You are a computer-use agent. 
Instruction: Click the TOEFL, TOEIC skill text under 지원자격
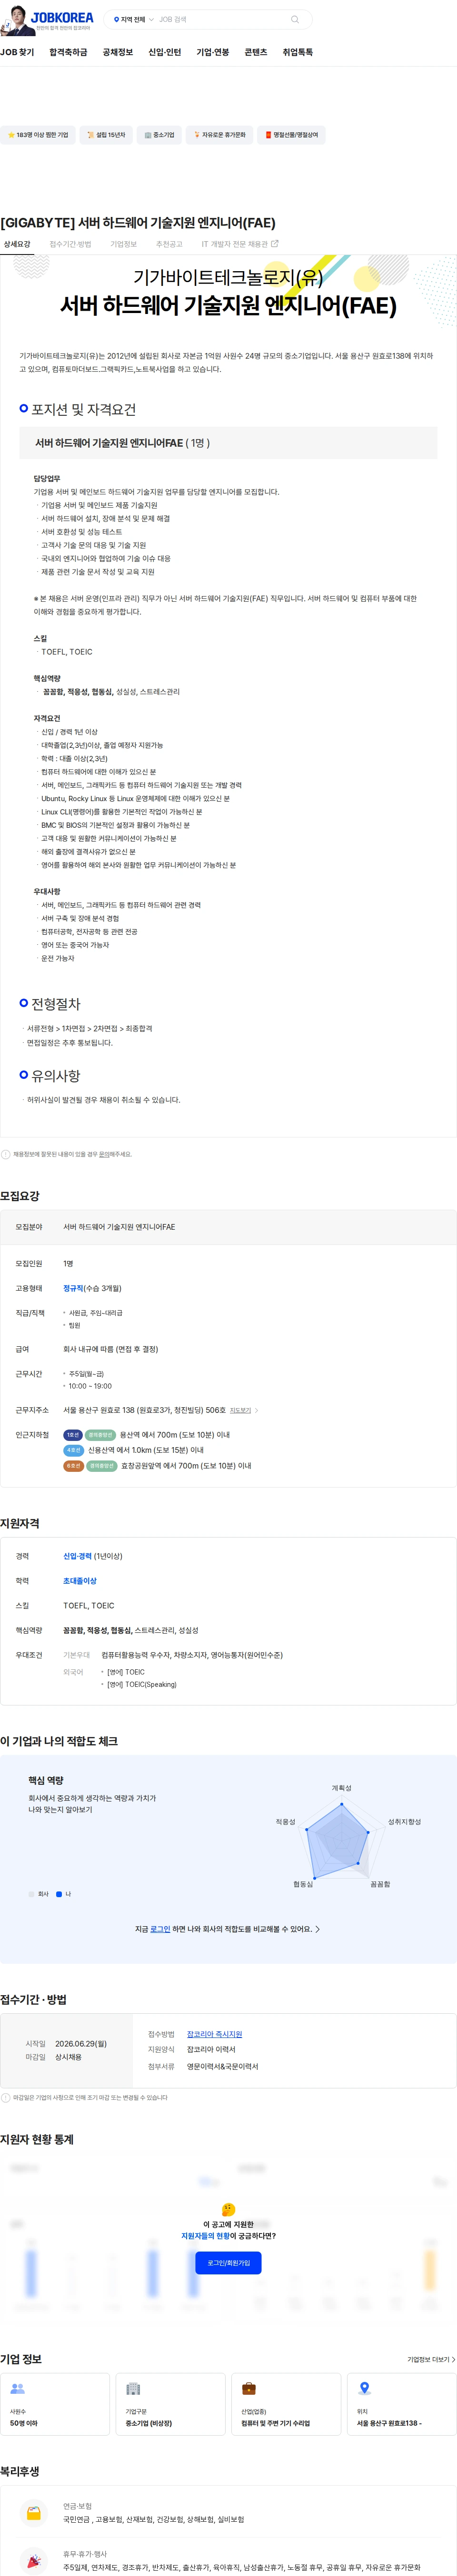[88, 1605]
